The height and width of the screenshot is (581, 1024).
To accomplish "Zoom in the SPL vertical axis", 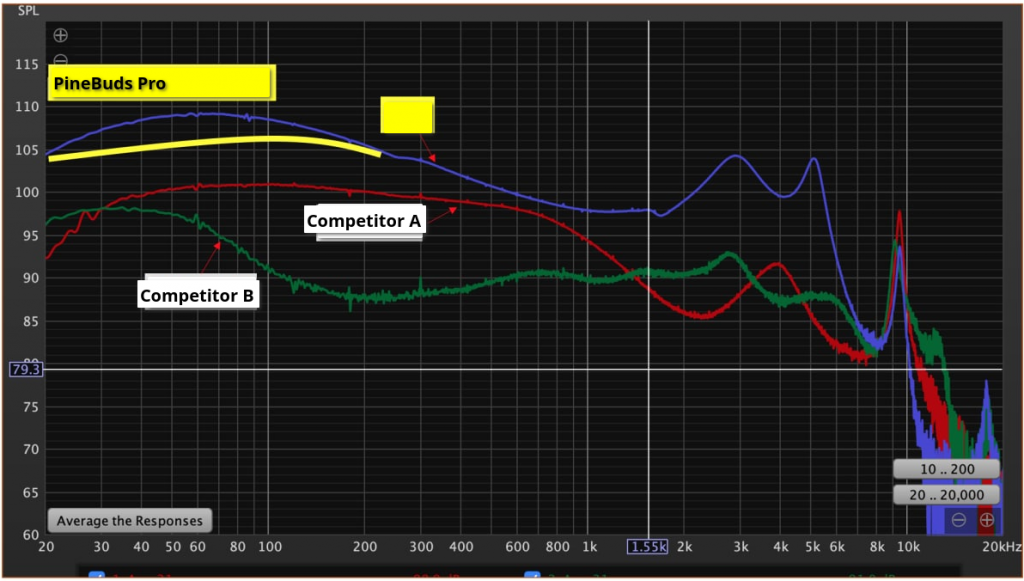I will point(60,35).
